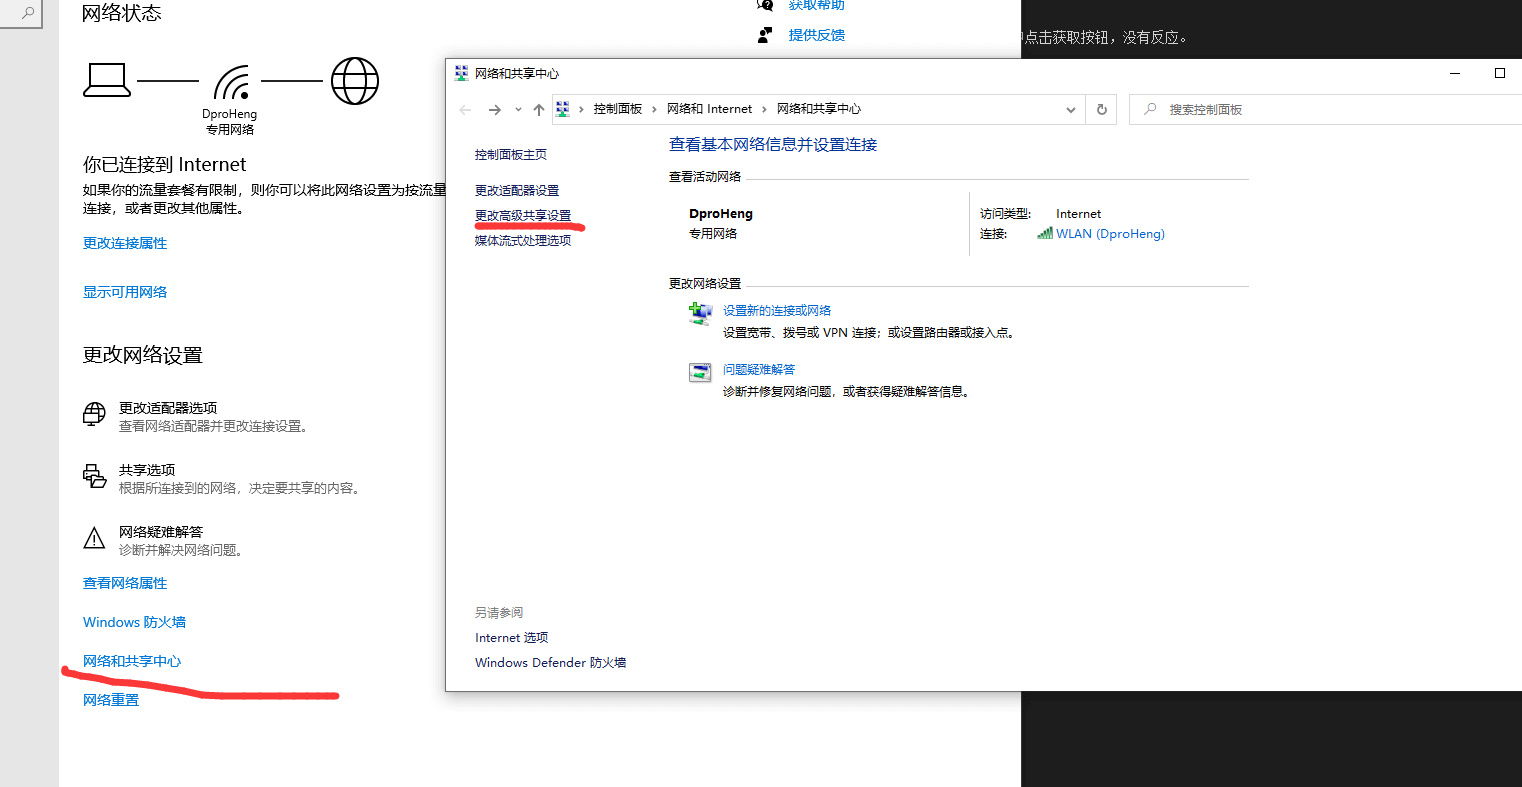The height and width of the screenshot is (787, 1522).
Task: Click the up arrow to parent folder
Action: click(539, 110)
